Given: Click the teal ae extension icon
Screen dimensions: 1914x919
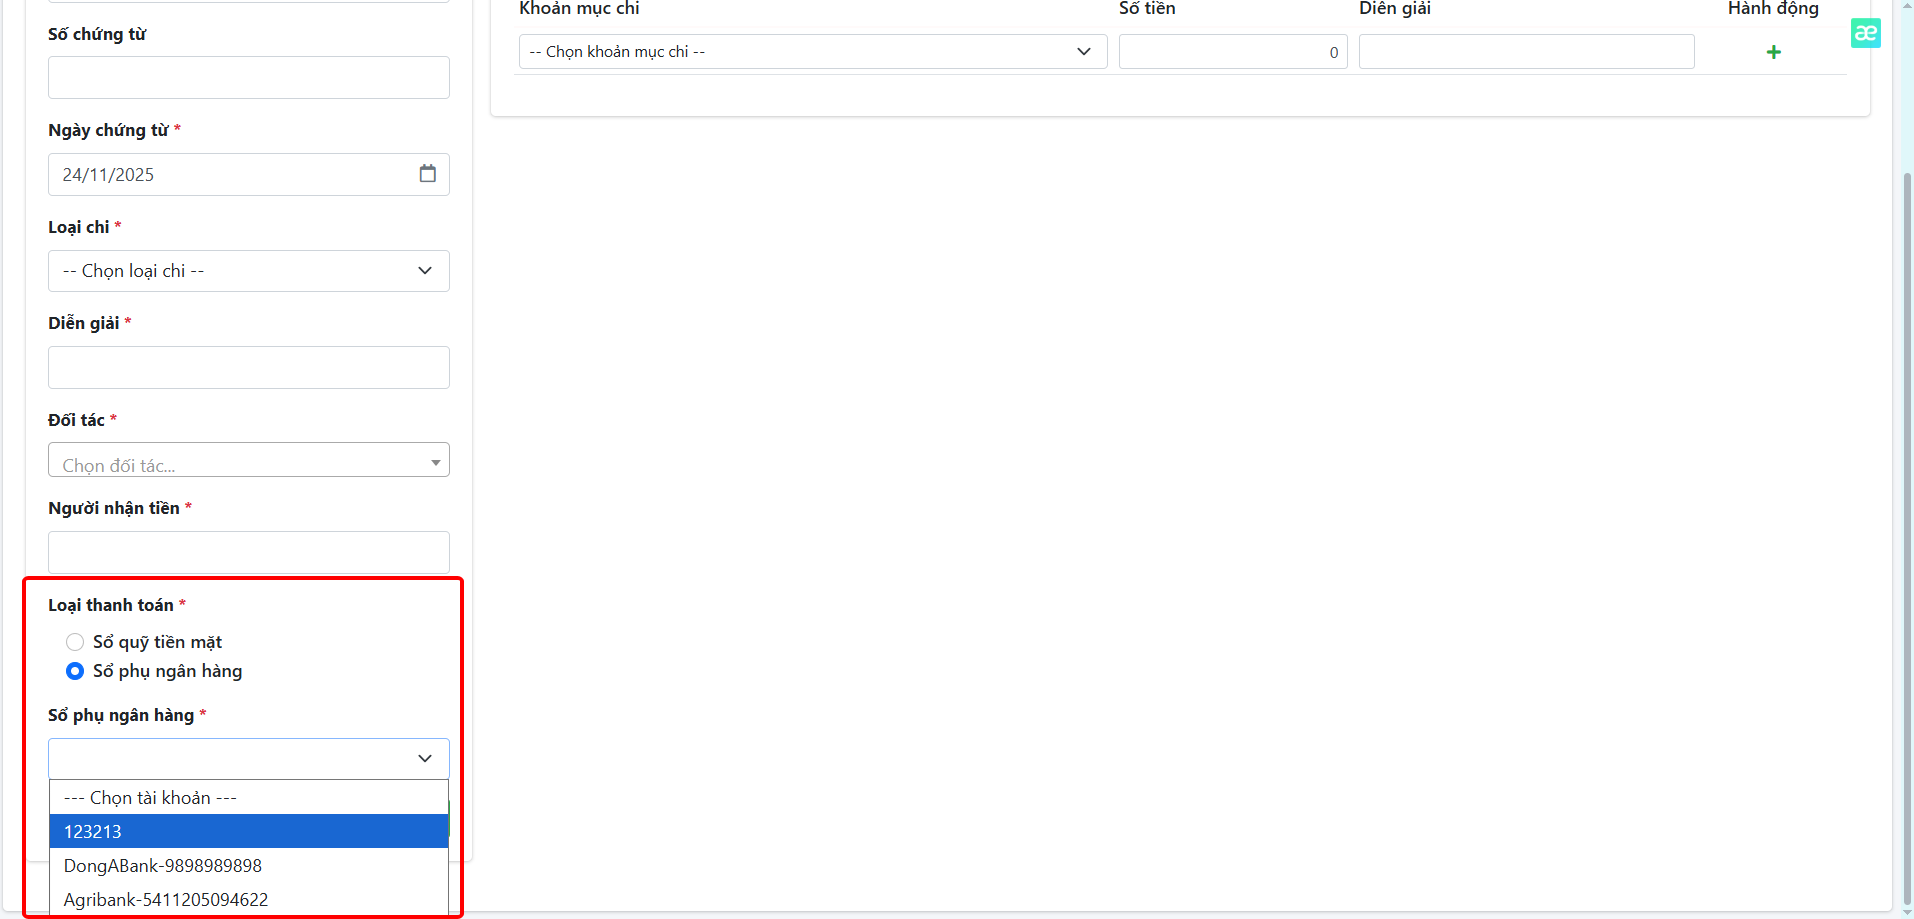Looking at the screenshot, I should (1865, 33).
